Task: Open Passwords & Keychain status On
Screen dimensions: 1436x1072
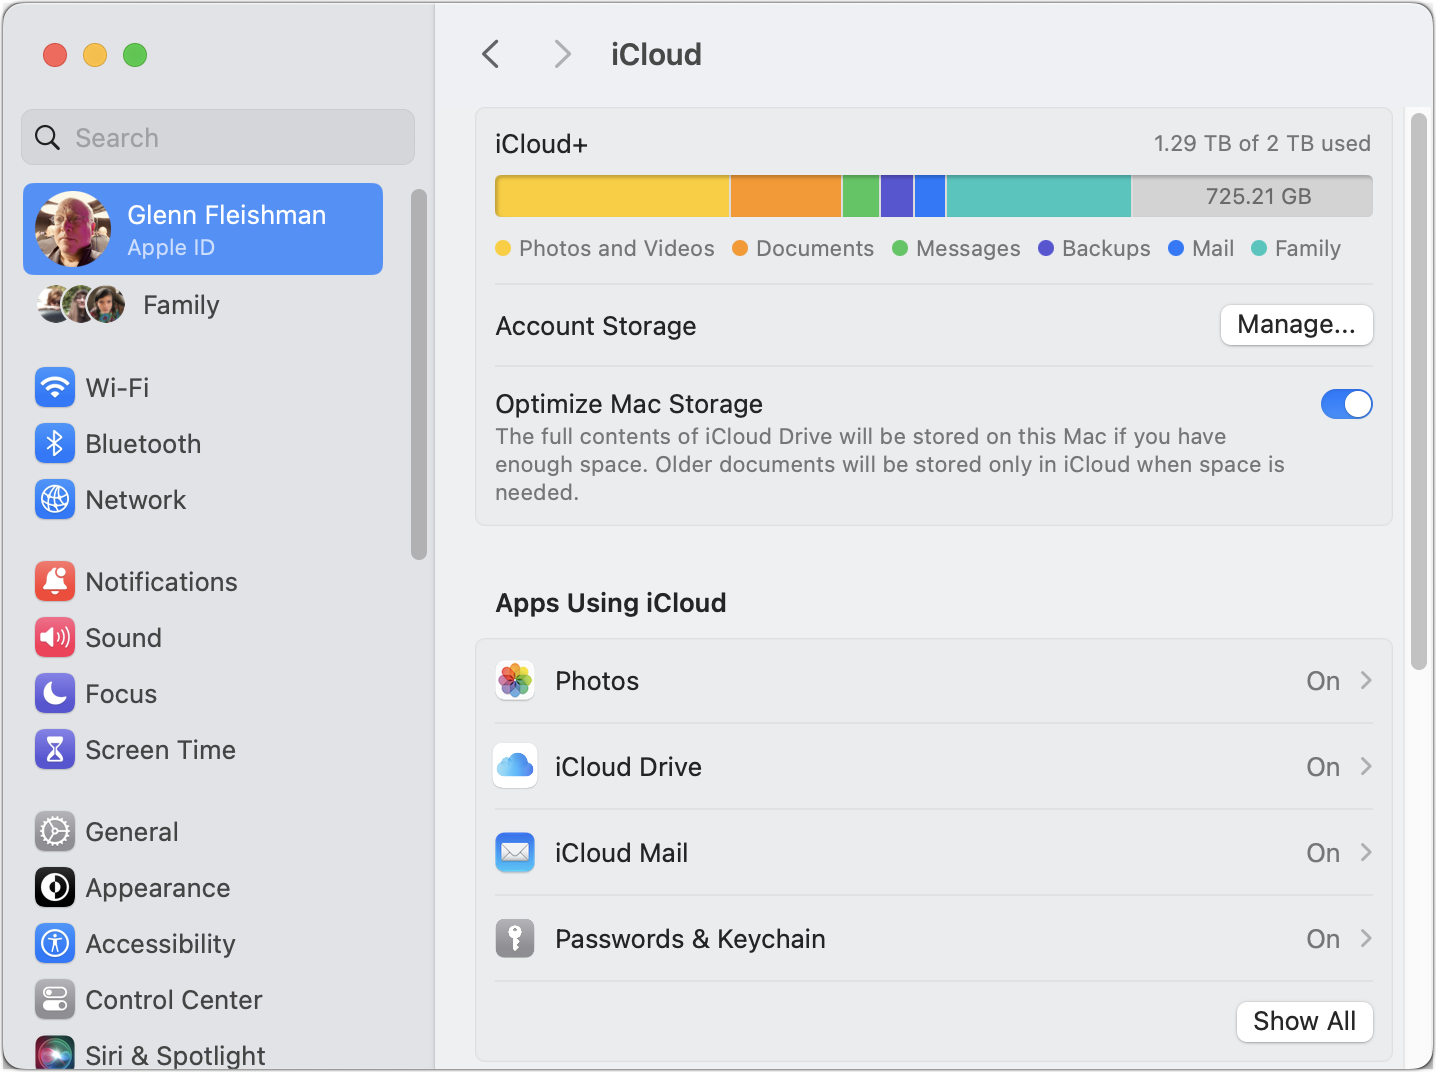Action: pyautogui.click(x=1322, y=939)
